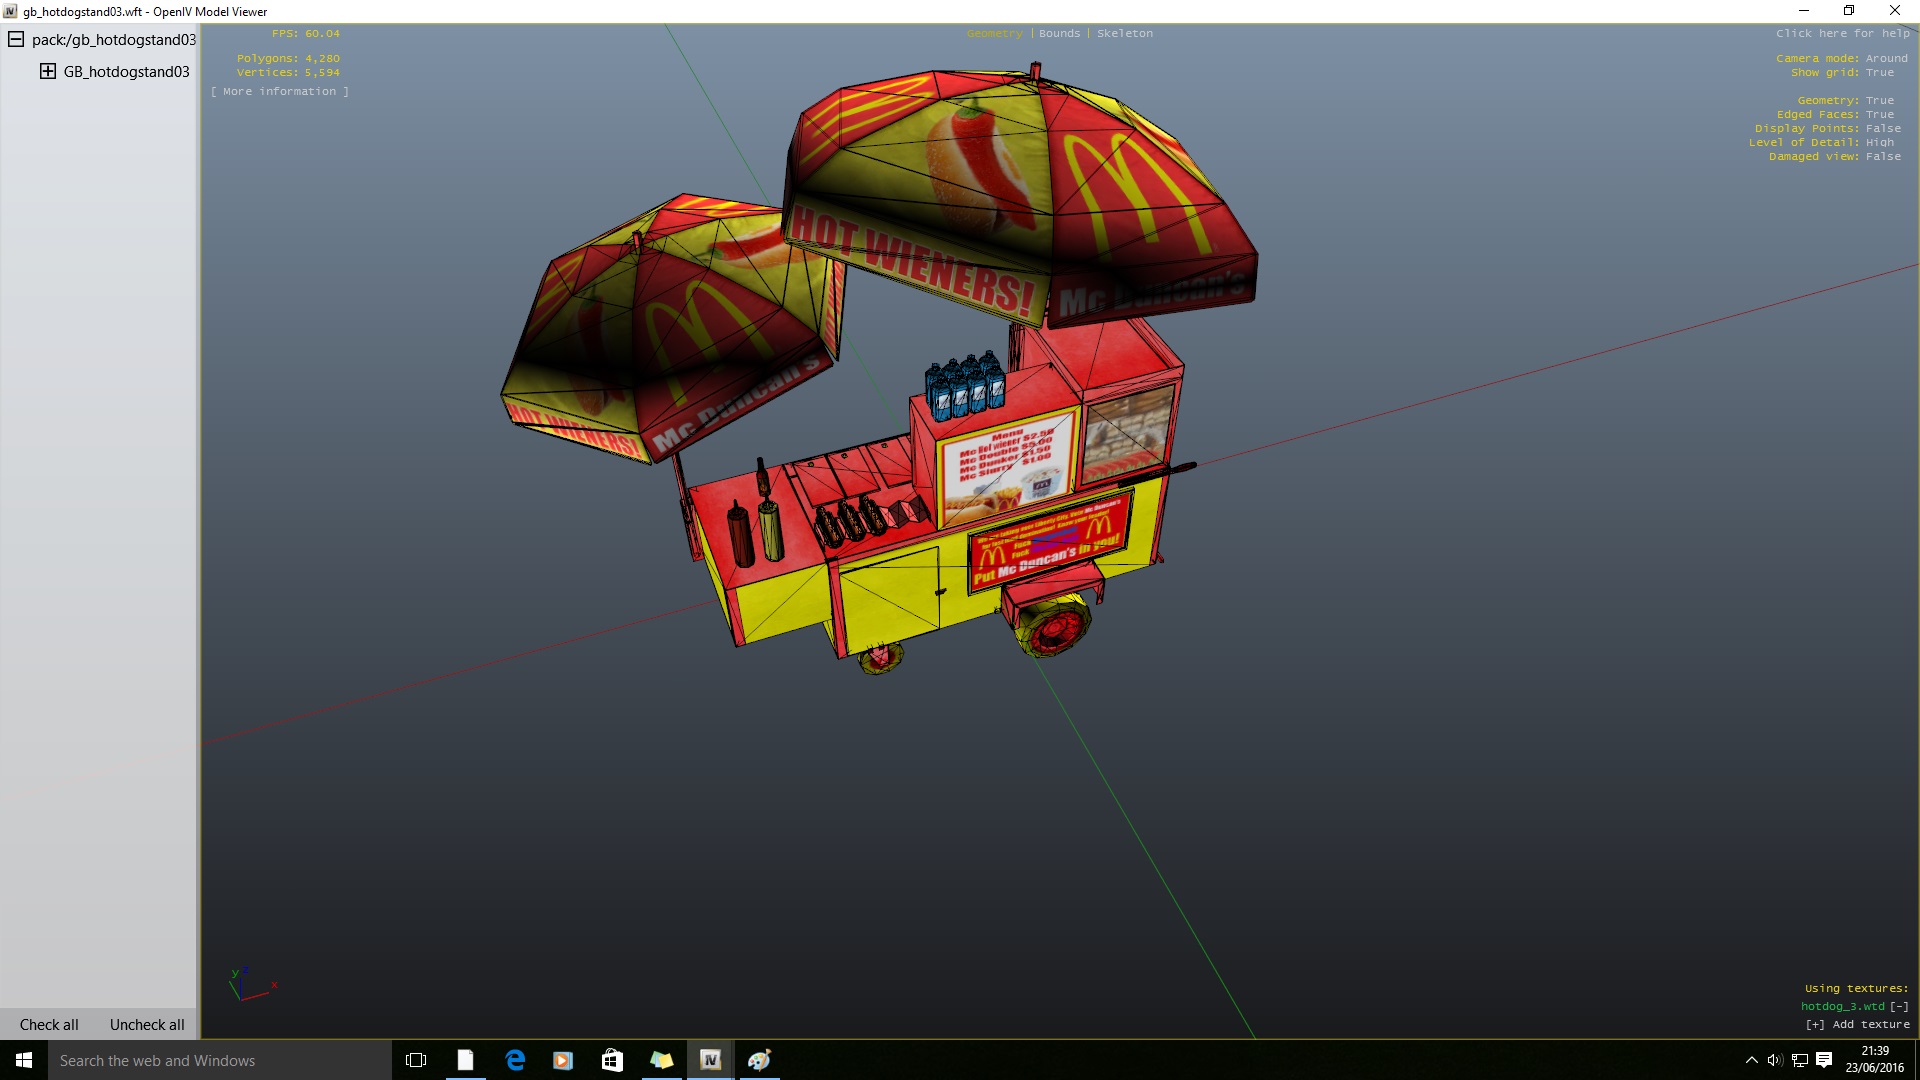Viewport: 1920px width, 1080px height.
Task: Click XYZ axis orientation gizmo
Action: [x=253, y=984]
